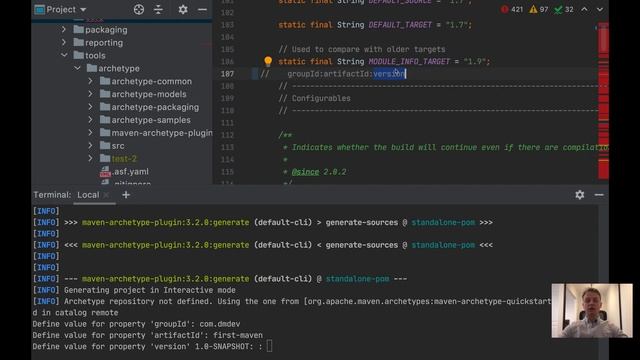This screenshot has width=640, height=360.
Task: Expand the reporting folder
Action: [x=64, y=42]
